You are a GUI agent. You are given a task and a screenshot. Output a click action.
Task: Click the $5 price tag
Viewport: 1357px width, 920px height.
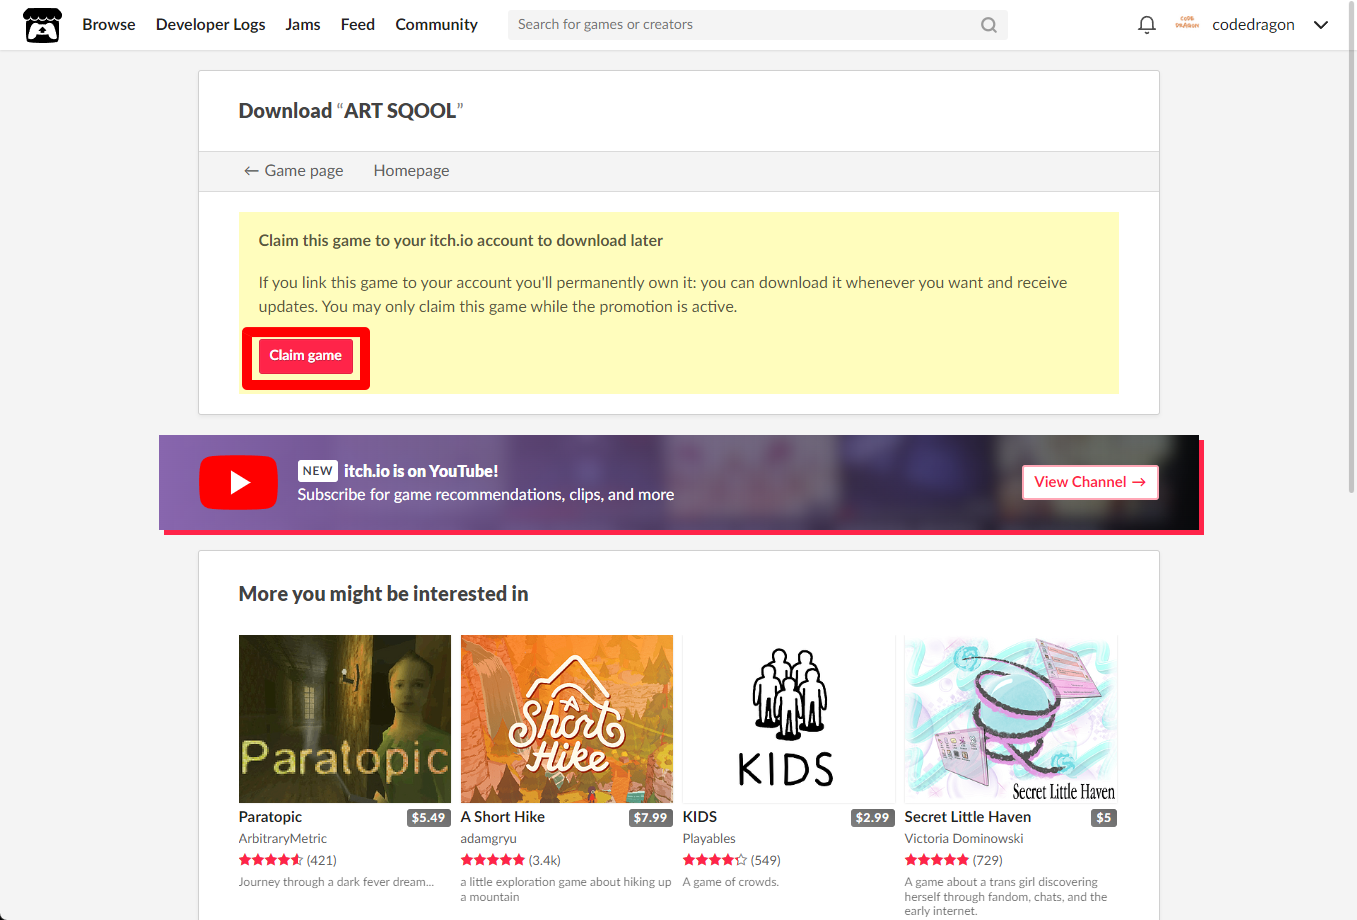coord(1104,818)
